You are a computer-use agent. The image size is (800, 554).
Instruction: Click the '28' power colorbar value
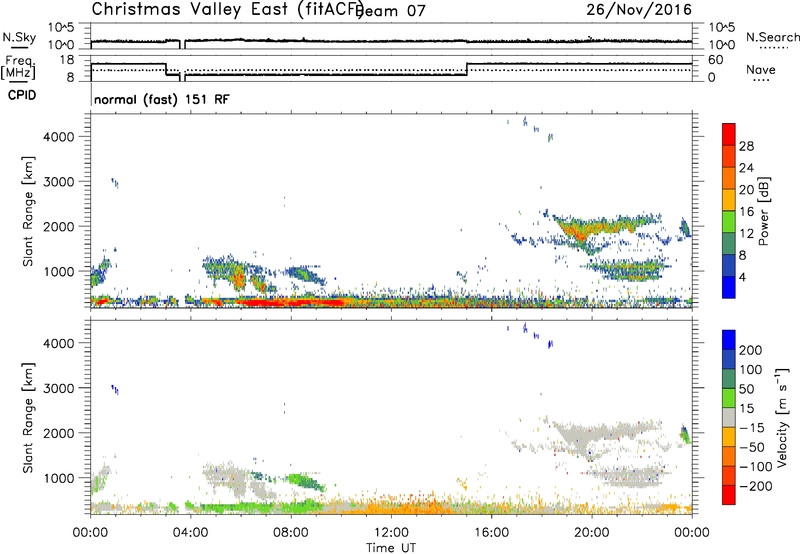746,146
